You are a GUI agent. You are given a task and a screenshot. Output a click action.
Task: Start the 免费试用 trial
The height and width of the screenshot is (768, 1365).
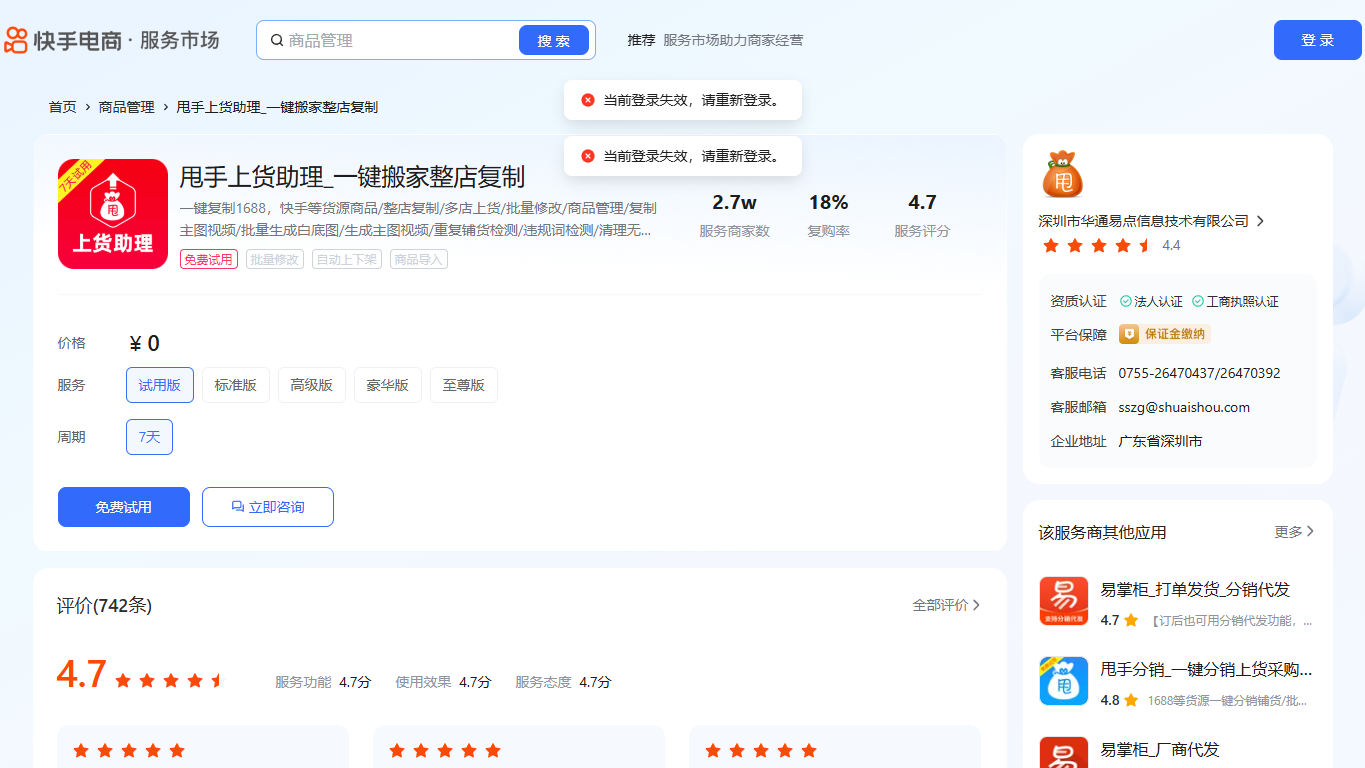point(124,507)
